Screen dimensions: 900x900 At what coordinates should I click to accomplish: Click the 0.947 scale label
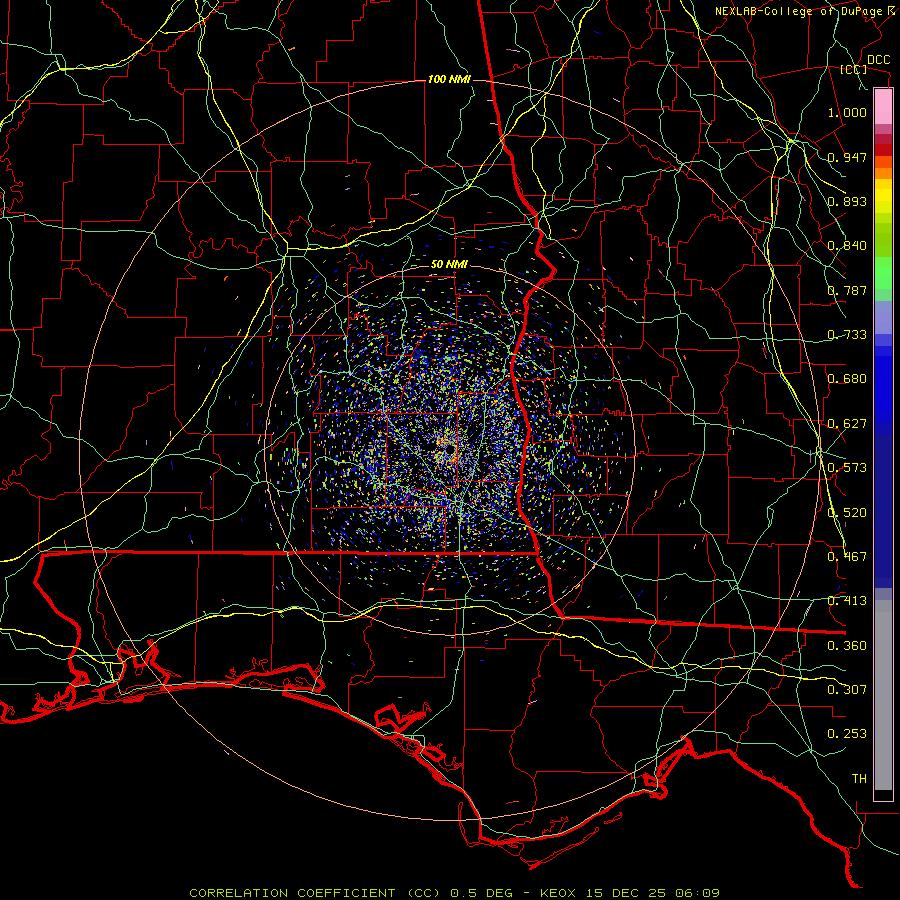tap(847, 157)
